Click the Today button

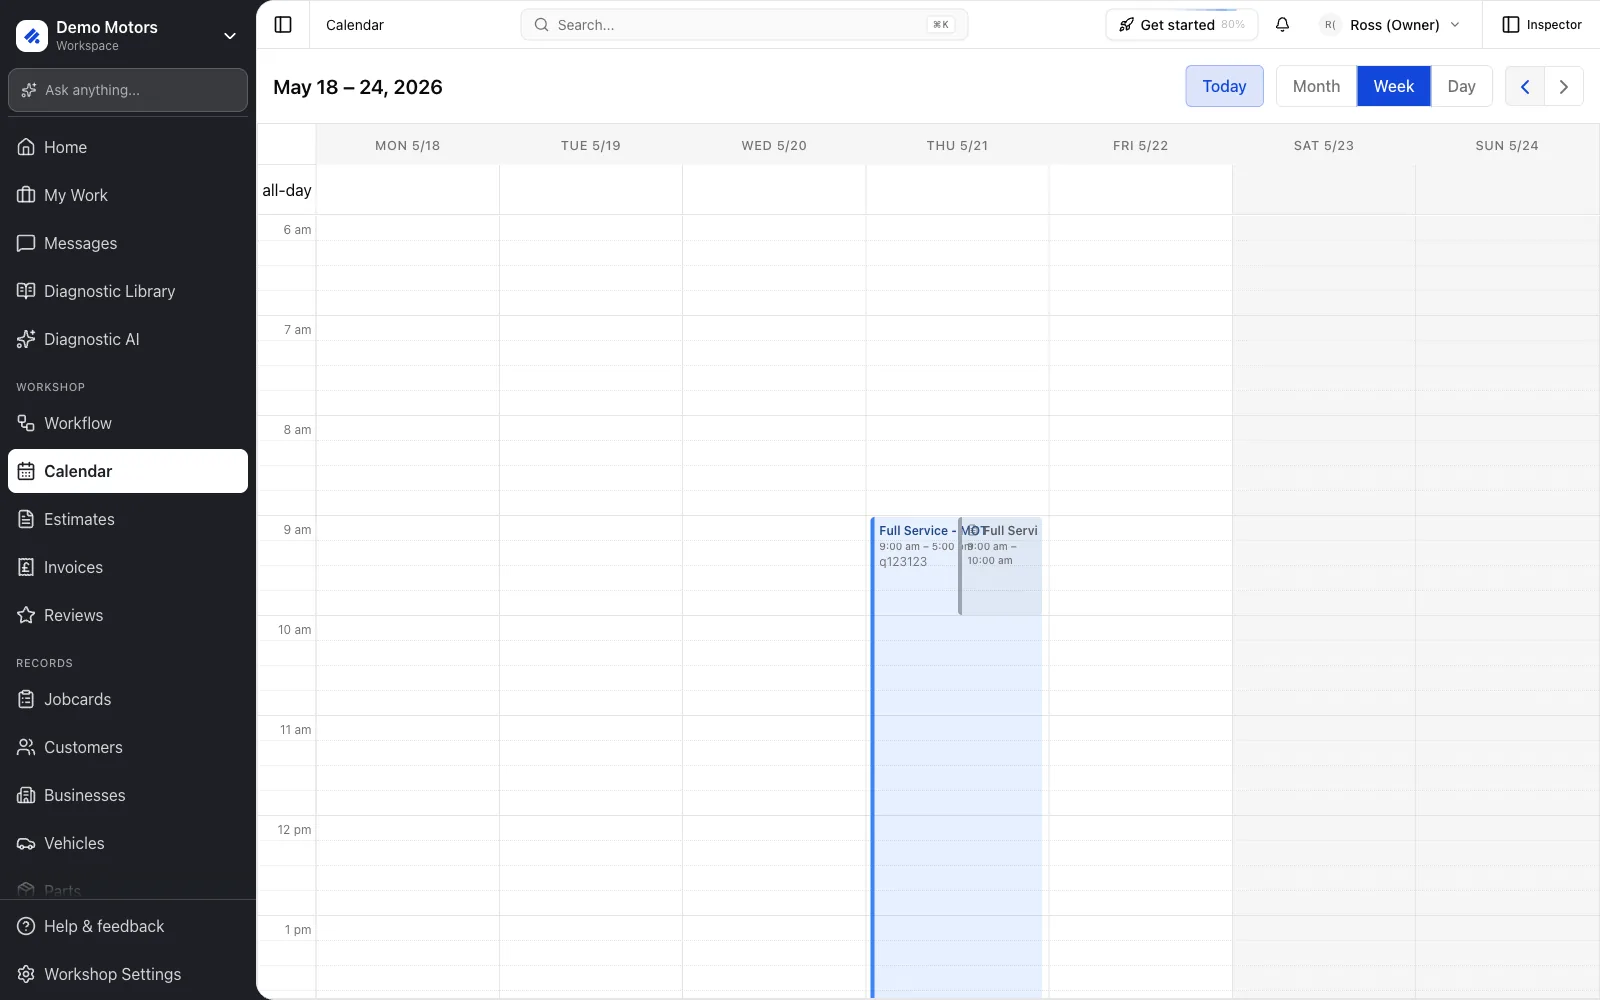pyautogui.click(x=1224, y=87)
